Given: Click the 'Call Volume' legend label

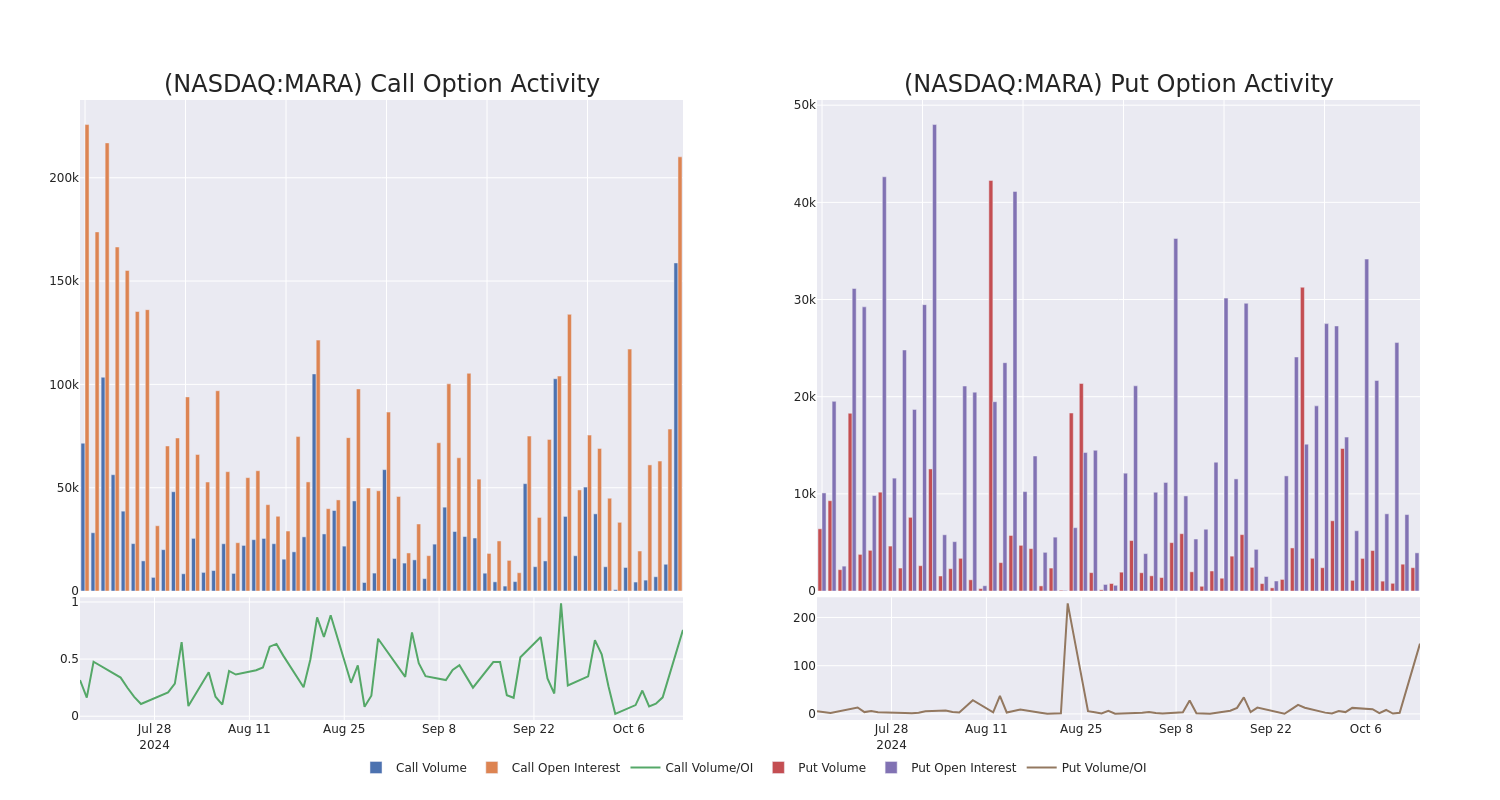Looking at the screenshot, I should 431,768.
